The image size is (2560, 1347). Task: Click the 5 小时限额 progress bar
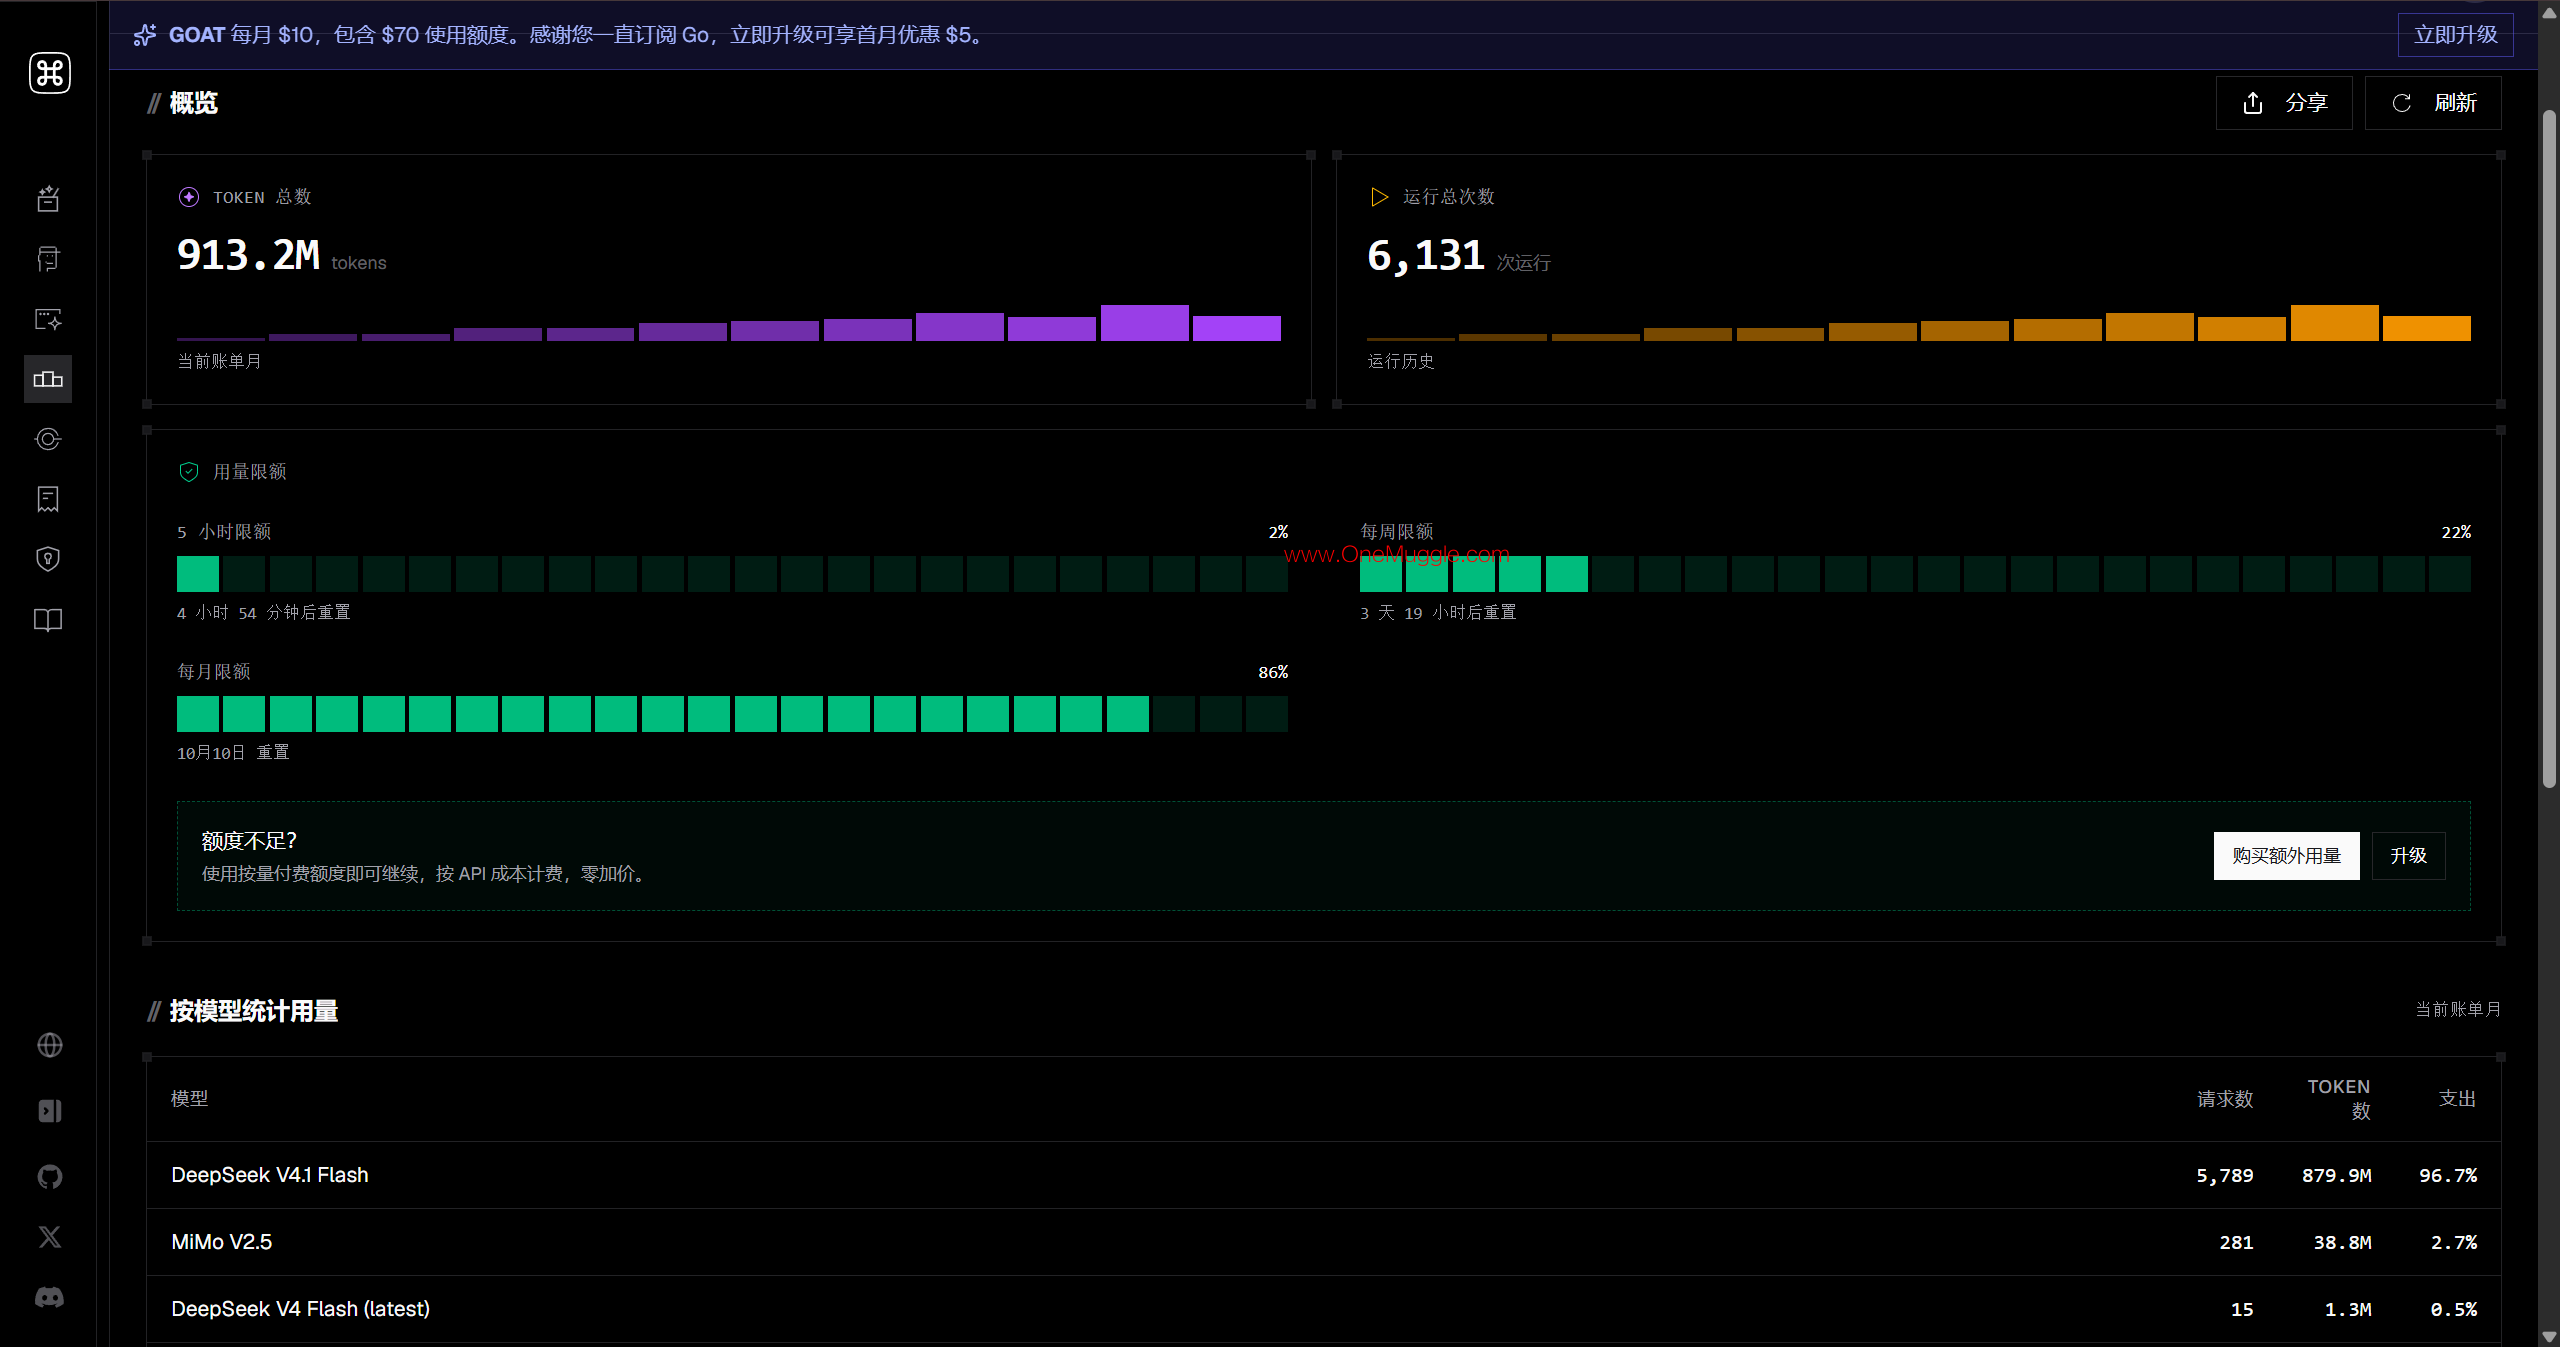732,574
